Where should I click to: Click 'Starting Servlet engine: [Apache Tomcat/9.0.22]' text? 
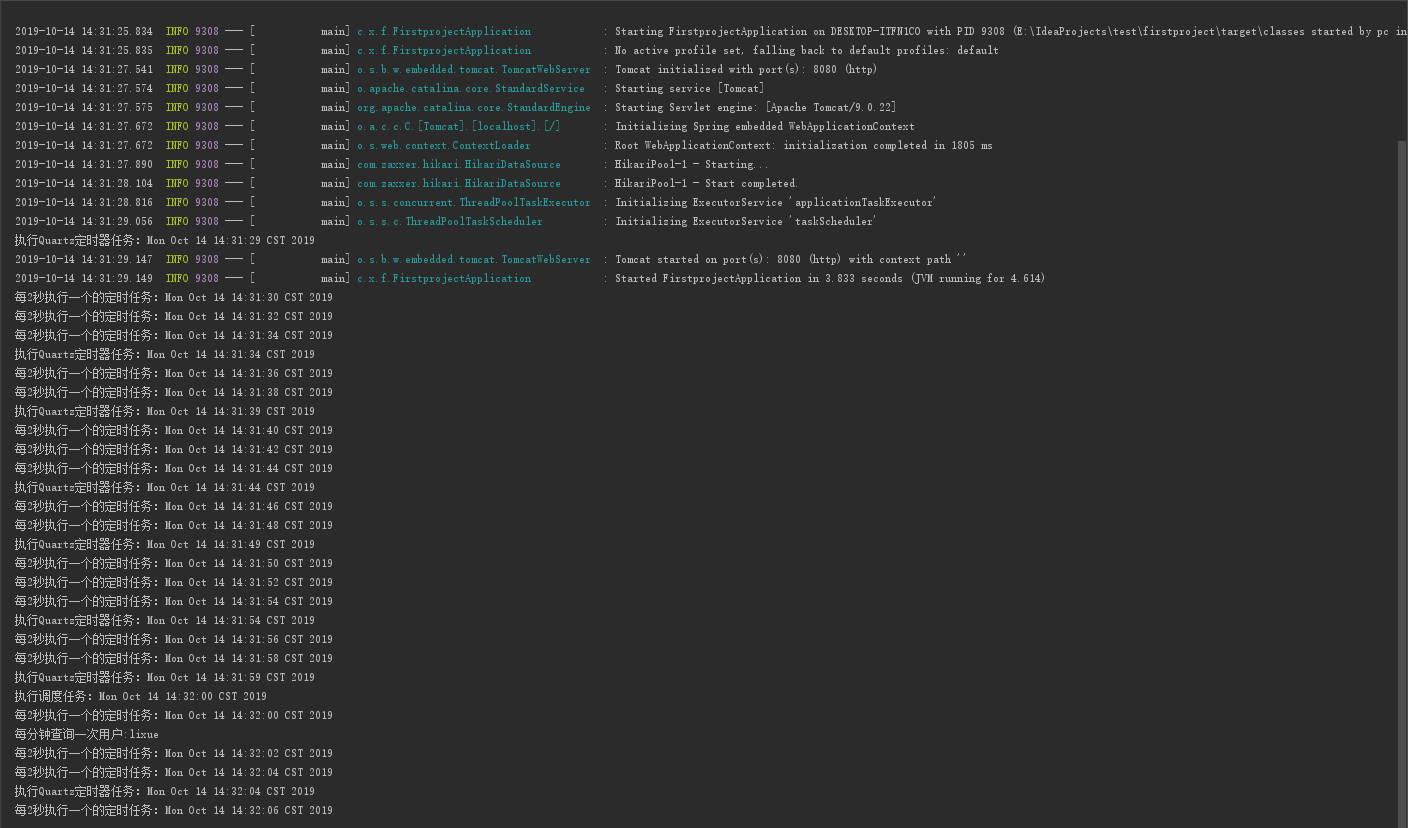coord(756,108)
